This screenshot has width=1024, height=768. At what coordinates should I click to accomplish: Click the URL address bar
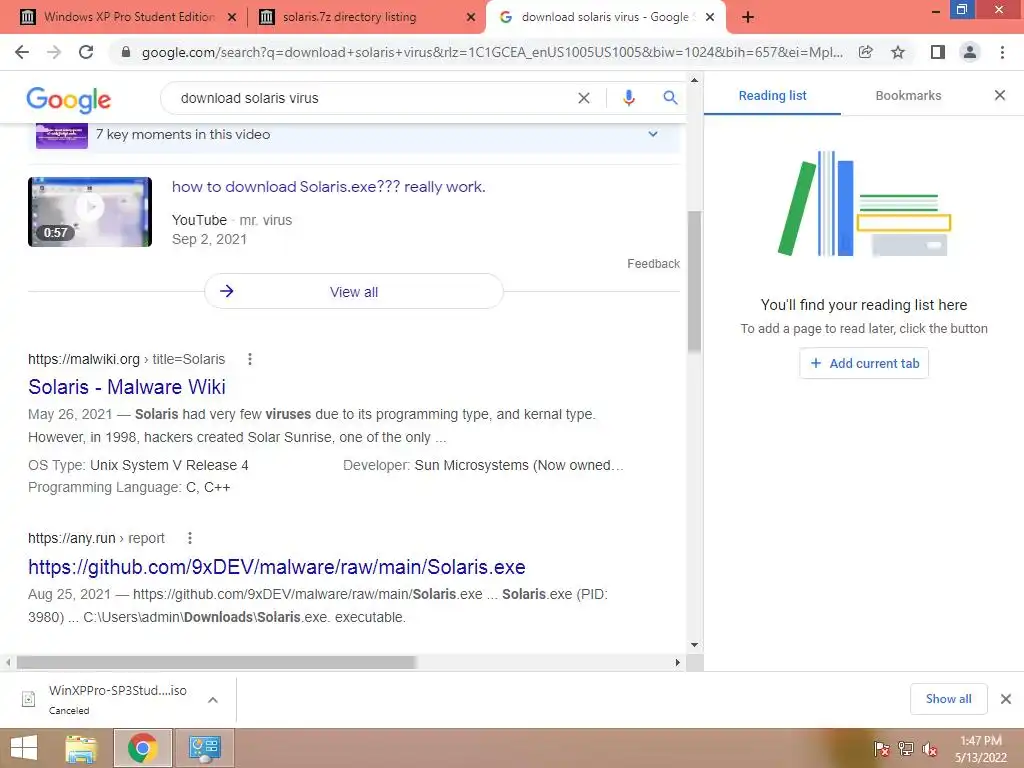click(492, 52)
